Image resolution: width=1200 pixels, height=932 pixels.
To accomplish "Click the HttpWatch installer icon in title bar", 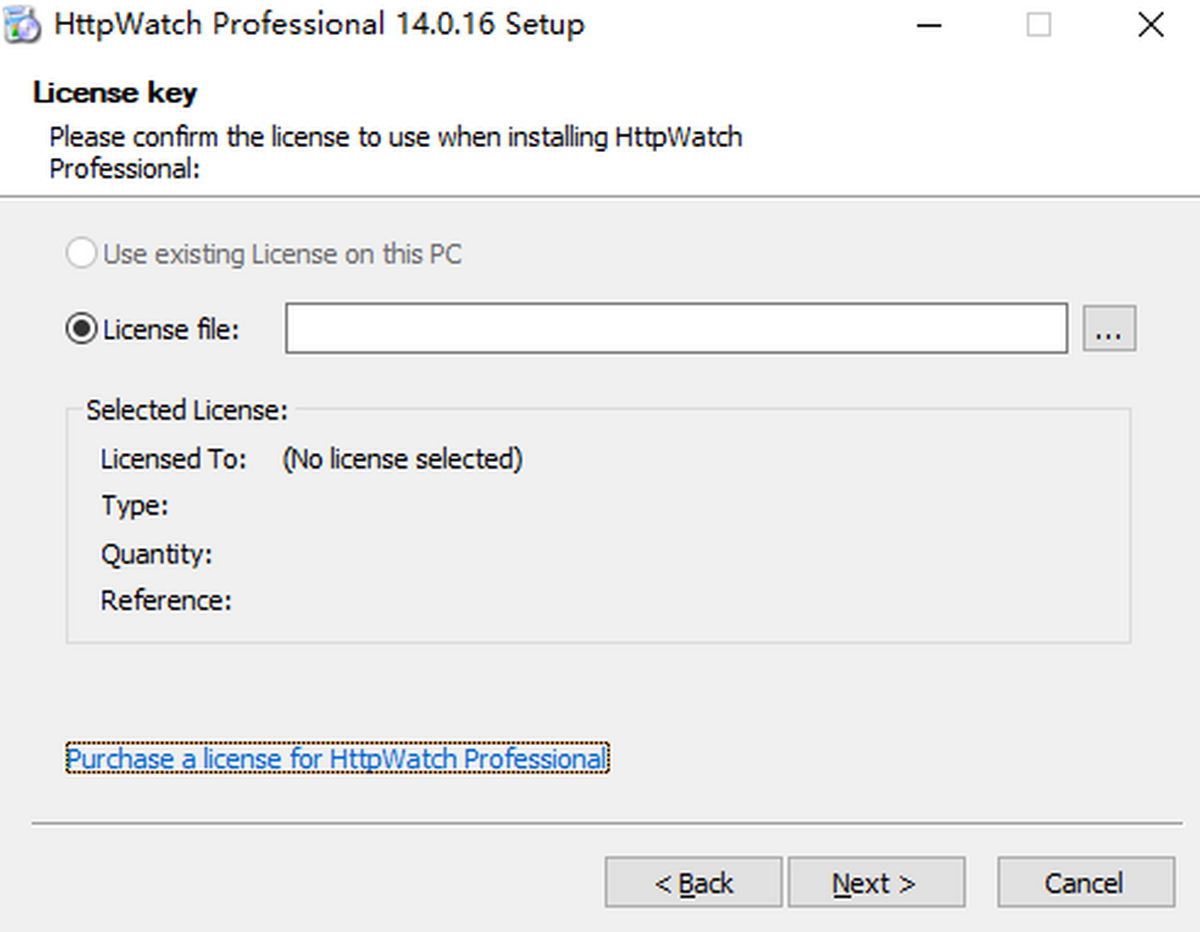I will point(22,25).
